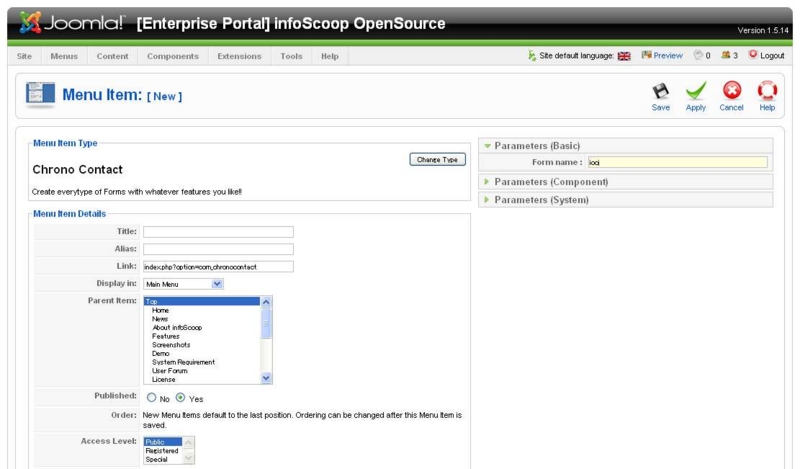Expand the Parameters (System) panel
Screen dimensions: 800x469
626,200
